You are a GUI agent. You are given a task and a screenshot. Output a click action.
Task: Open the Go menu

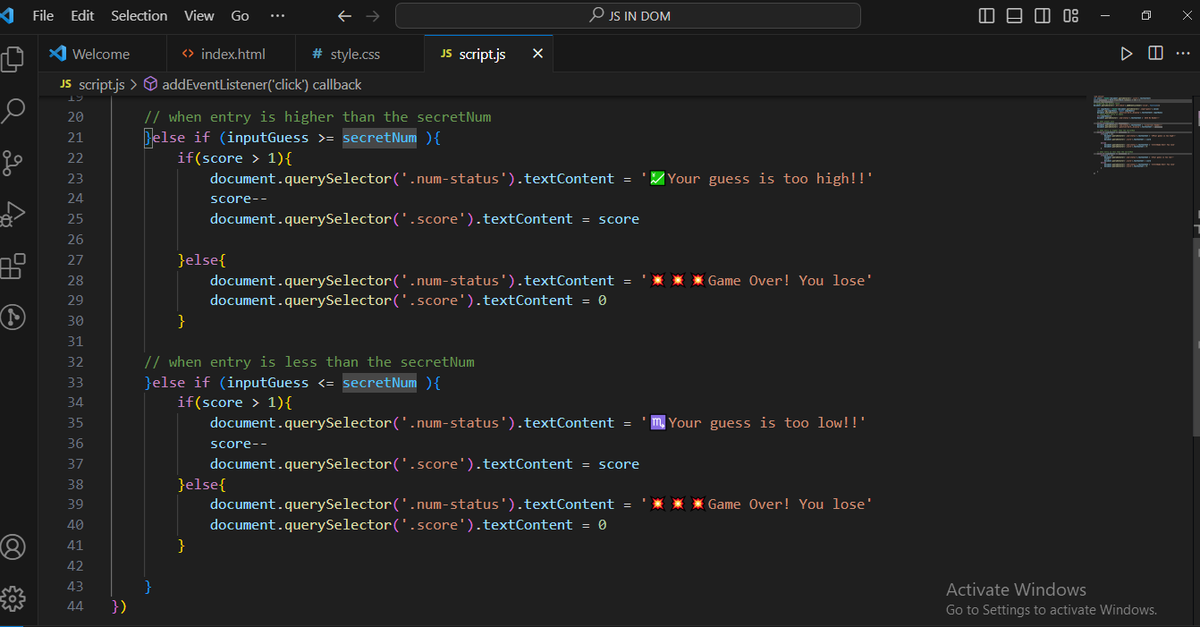240,16
